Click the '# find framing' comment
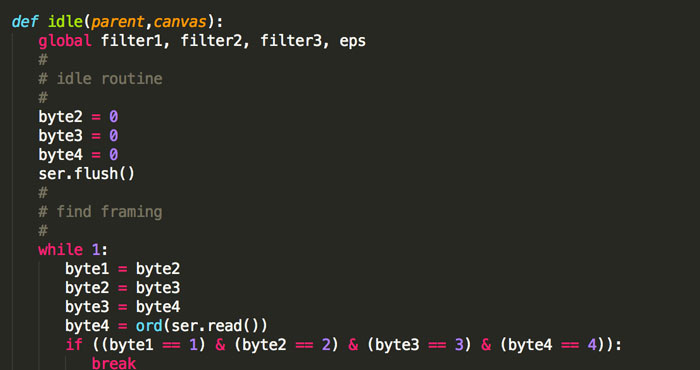This screenshot has width=700, height=370. coord(100,212)
